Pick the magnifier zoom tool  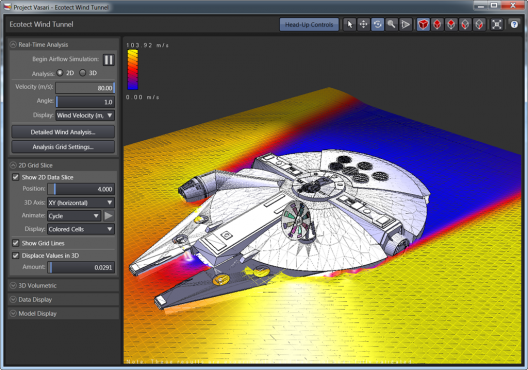391,24
